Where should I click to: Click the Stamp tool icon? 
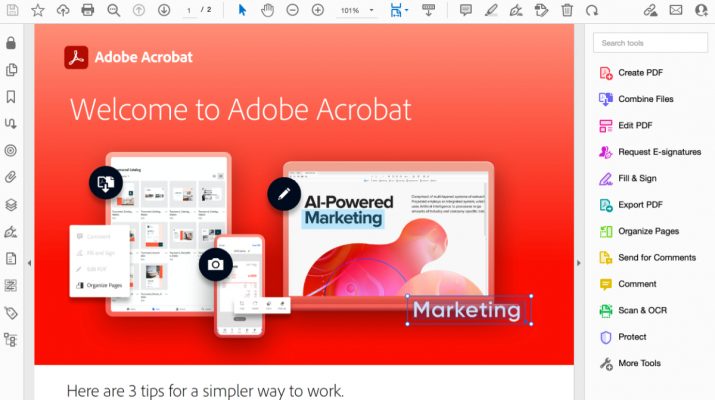click(541, 10)
